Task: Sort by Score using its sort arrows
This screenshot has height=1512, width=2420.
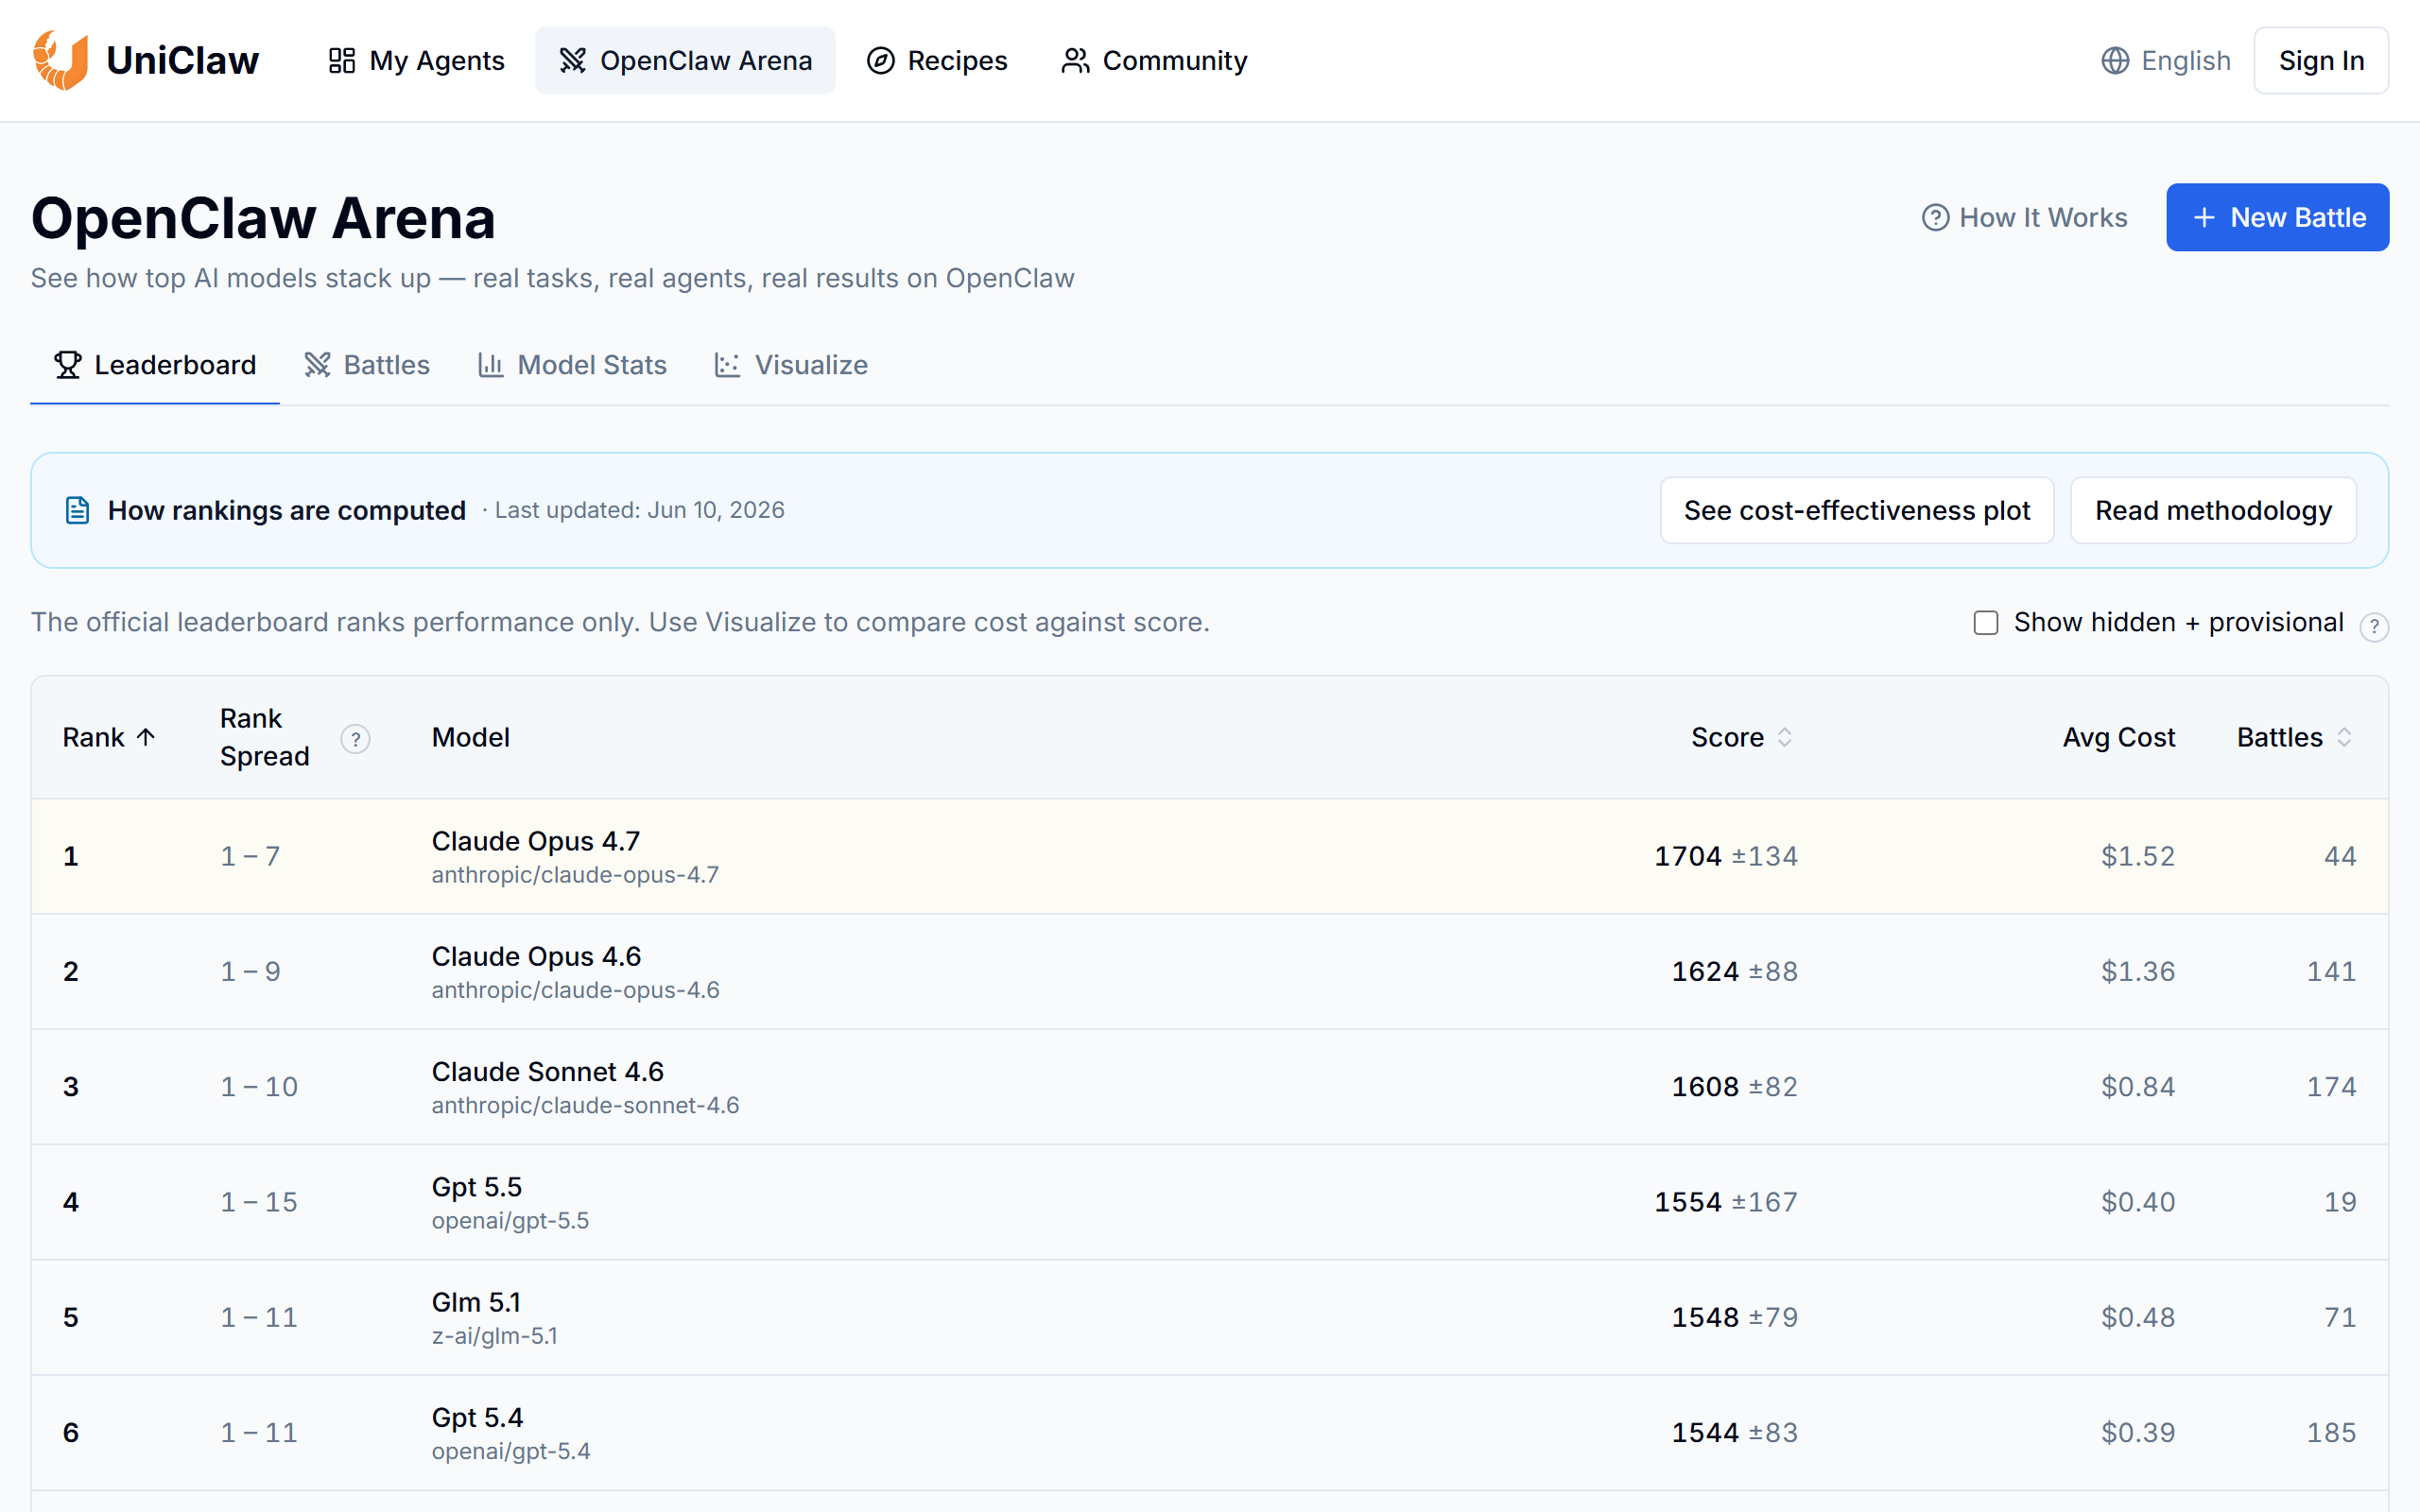Action: pyautogui.click(x=1785, y=738)
